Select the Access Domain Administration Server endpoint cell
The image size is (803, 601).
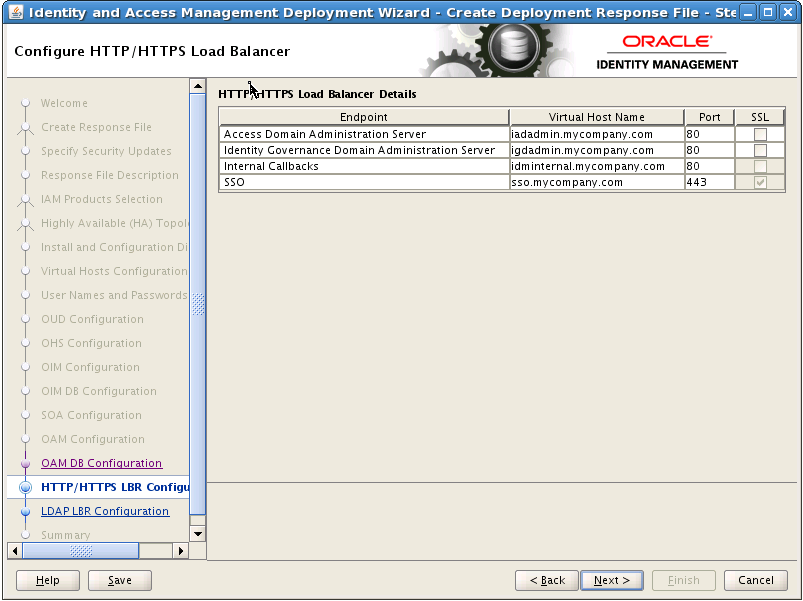(364, 134)
